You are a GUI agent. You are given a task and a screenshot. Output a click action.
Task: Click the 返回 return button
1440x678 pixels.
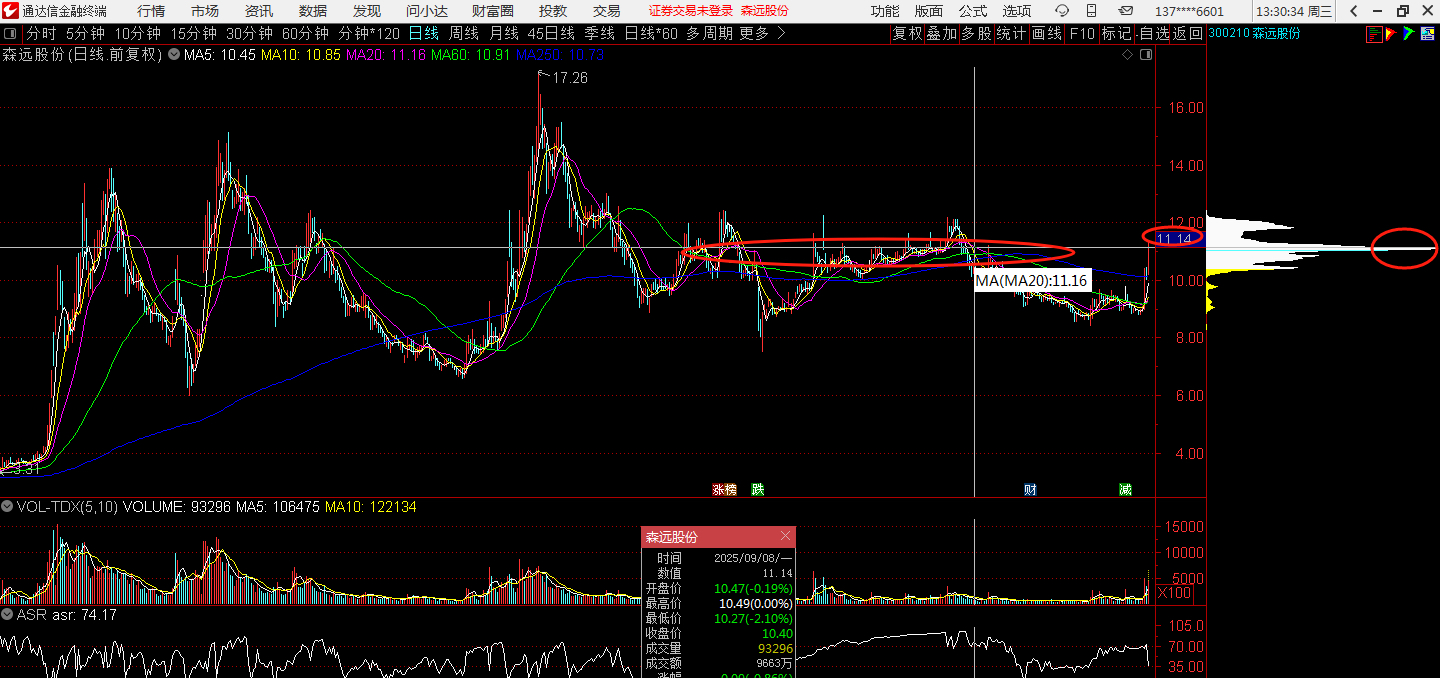pos(1188,34)
